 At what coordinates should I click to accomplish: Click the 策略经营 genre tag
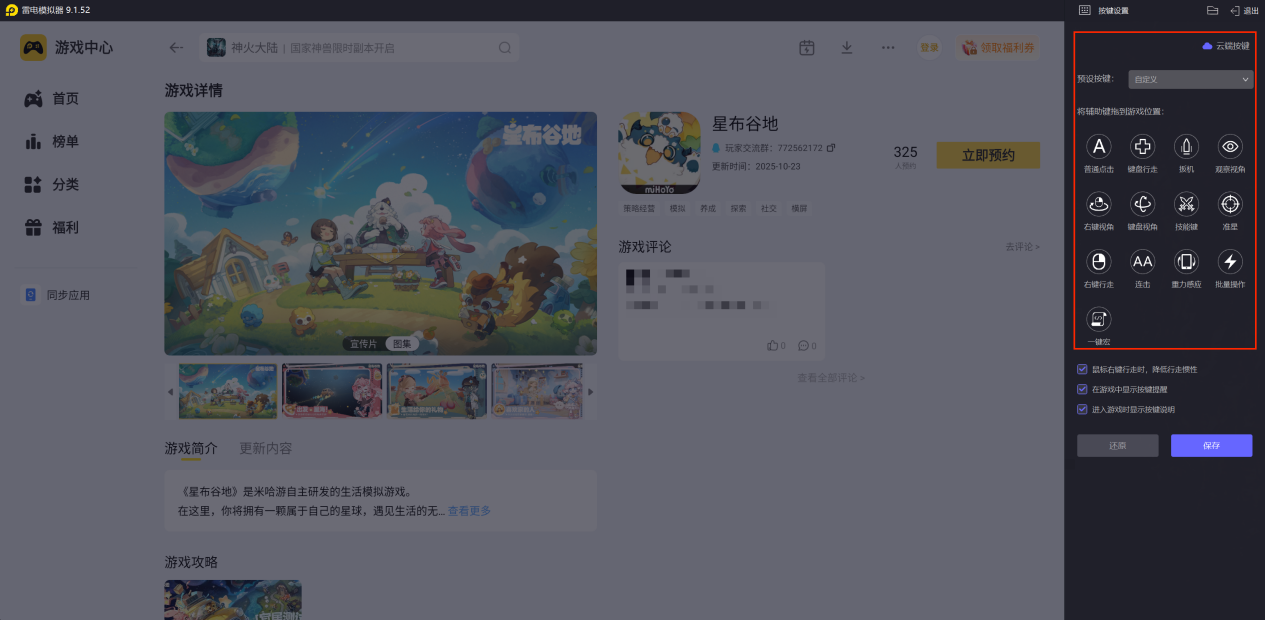(639, 209)
